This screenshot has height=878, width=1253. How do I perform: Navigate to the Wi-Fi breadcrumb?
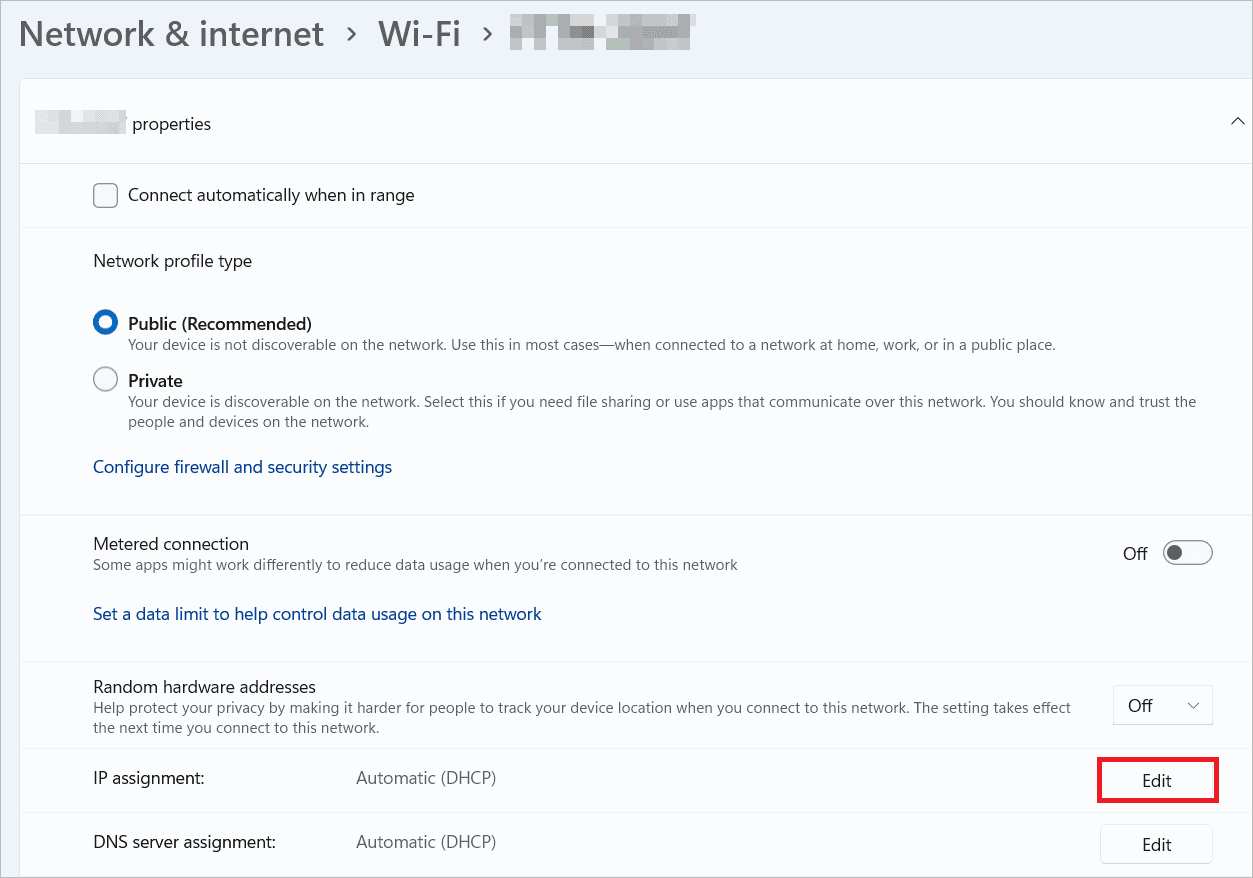[x=419, y=34]
